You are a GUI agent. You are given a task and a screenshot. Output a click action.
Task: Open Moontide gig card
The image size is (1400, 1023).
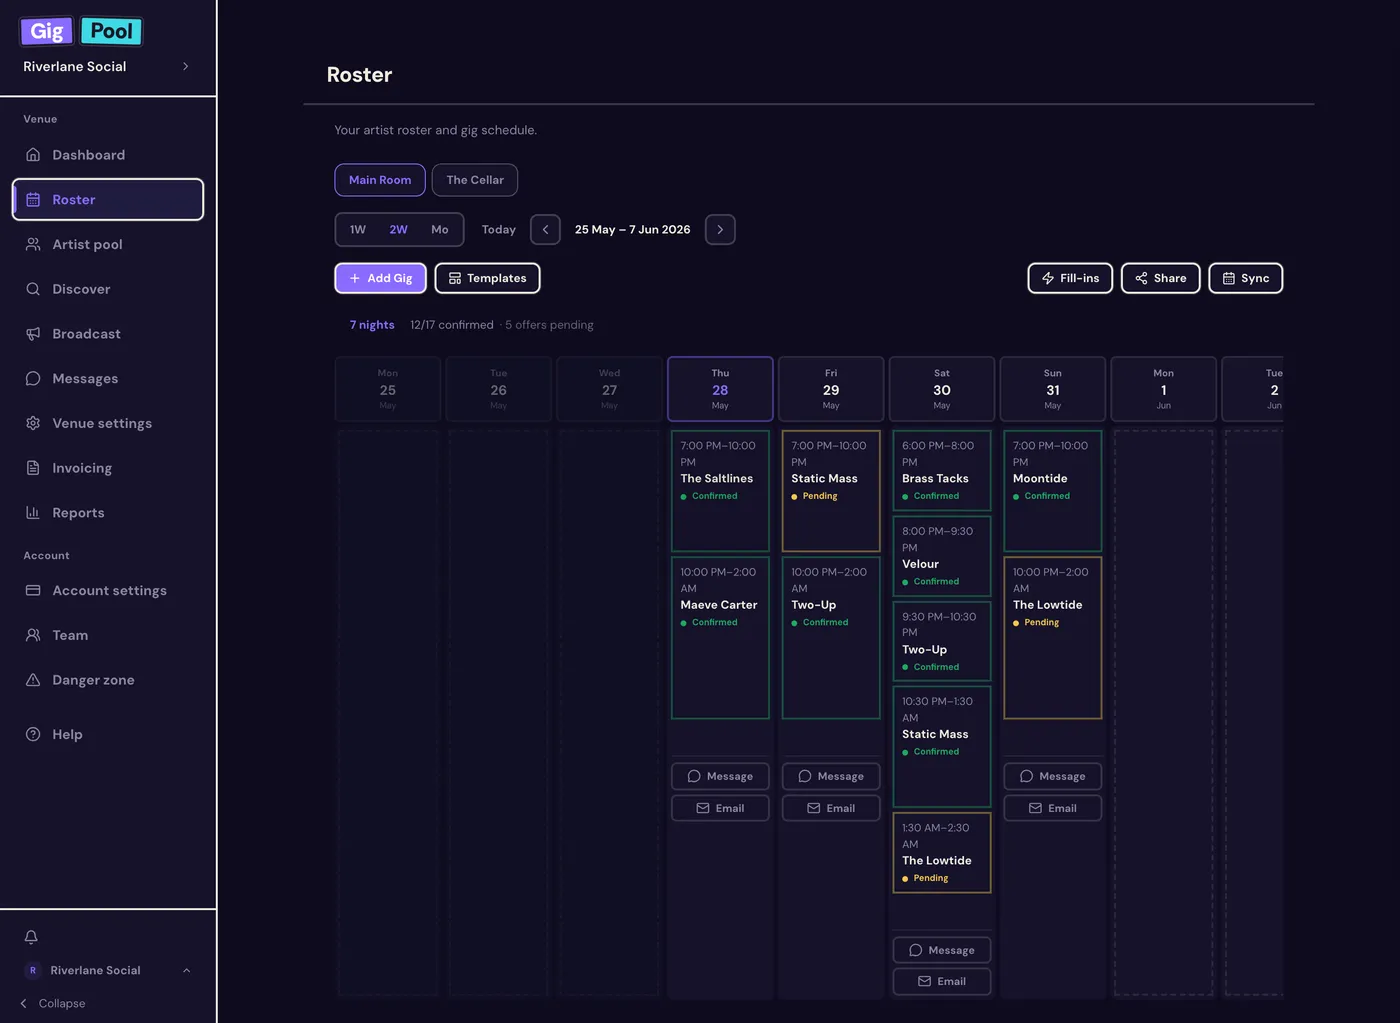1053,491
